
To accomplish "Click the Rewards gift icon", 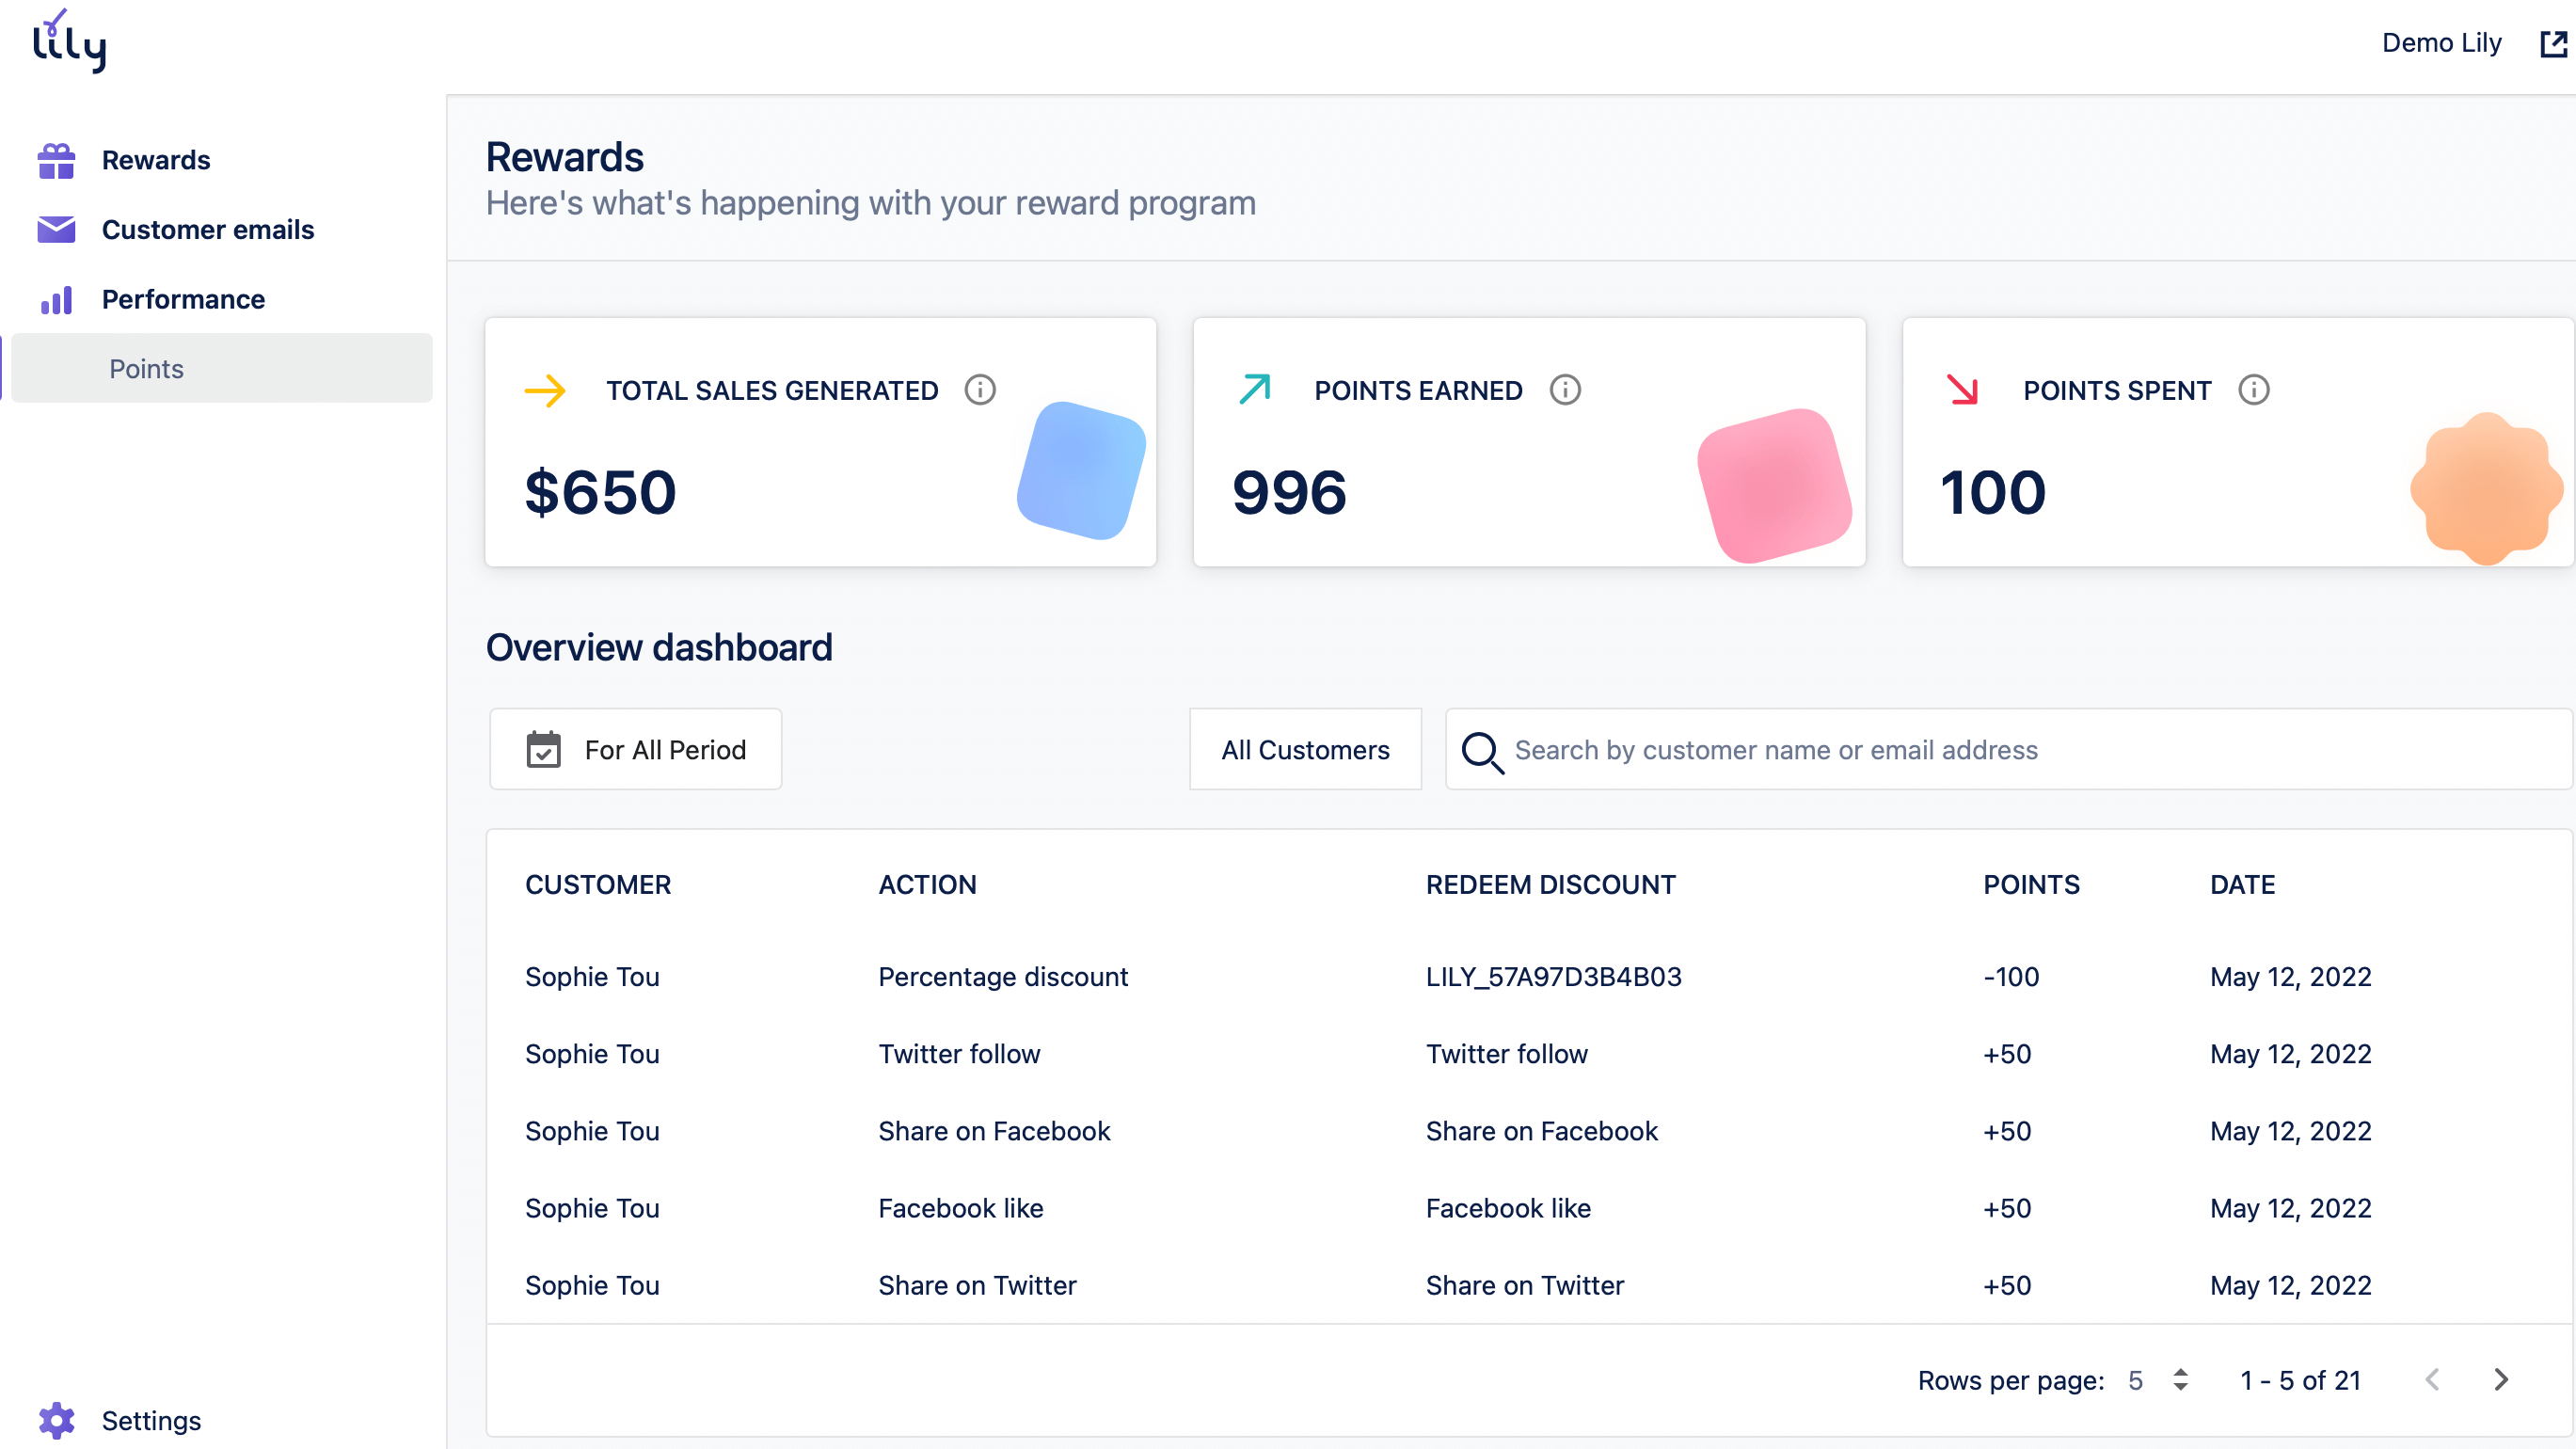I will 56,160.
